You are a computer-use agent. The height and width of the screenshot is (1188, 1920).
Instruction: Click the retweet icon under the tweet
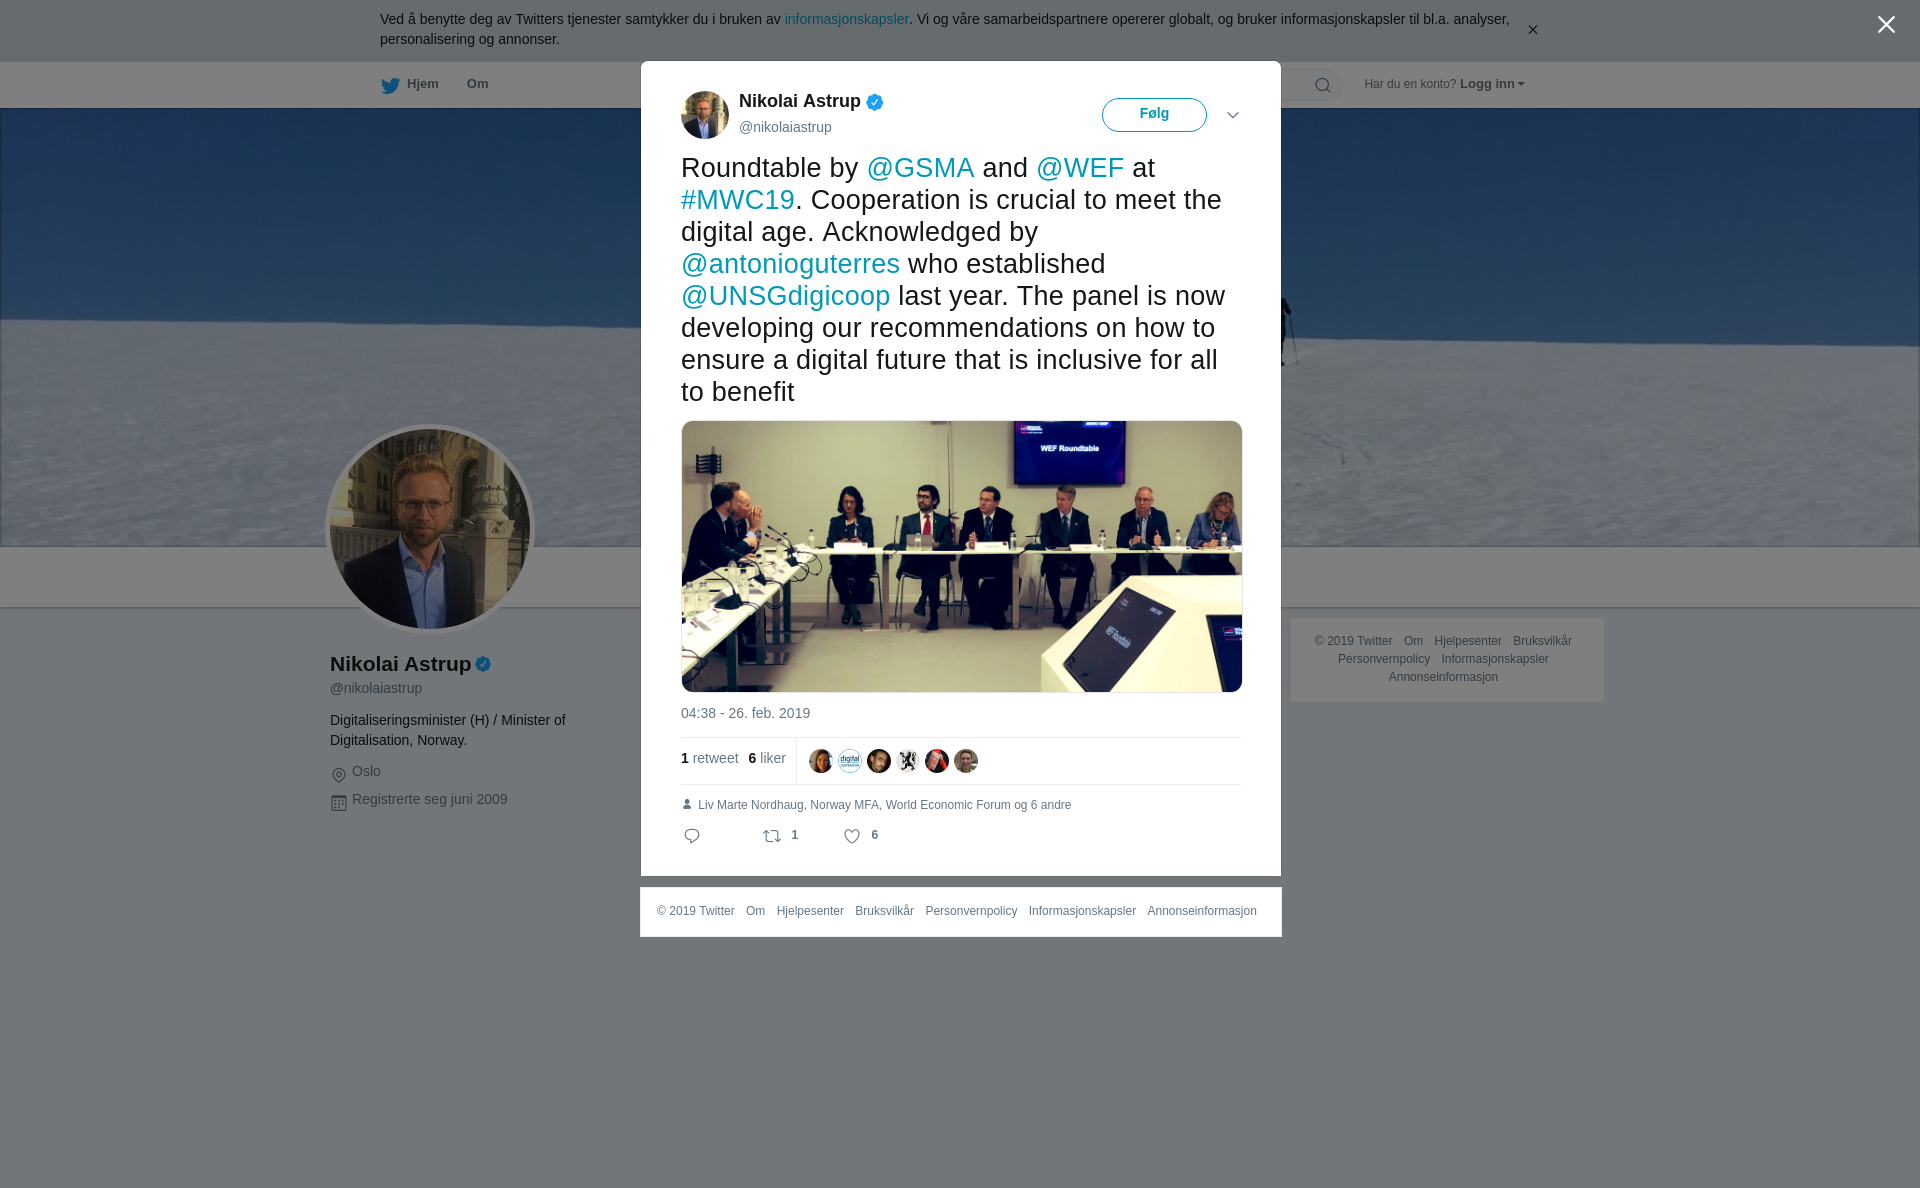point(772,836)
